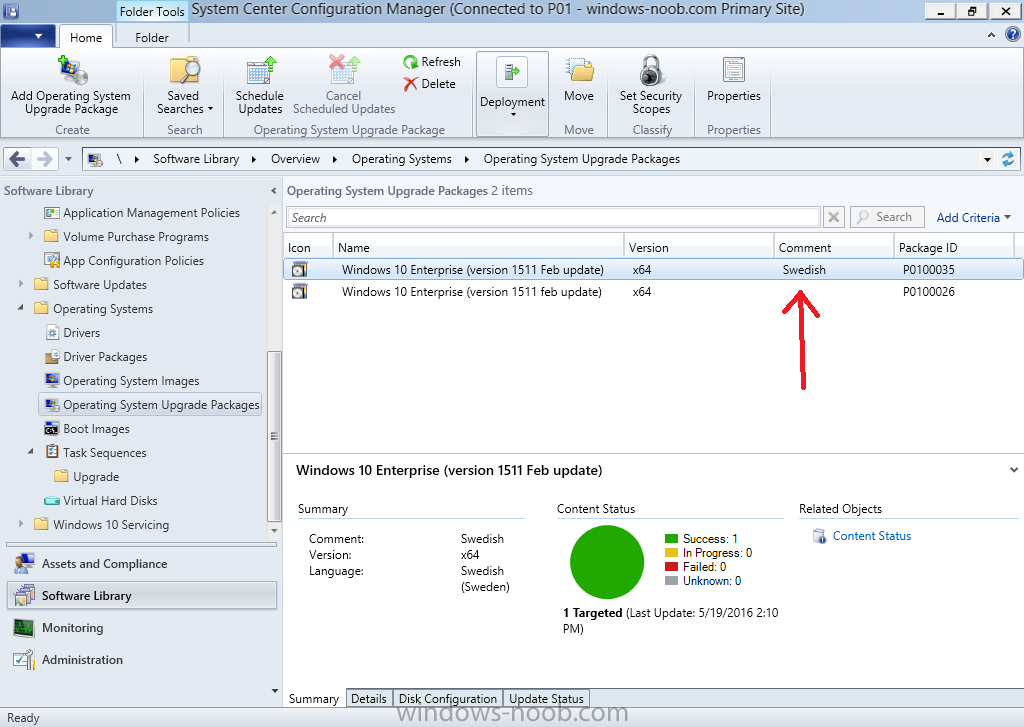Viewport: 1024px width, 727px height.
Task: Click Operating System Upgrade Packages breadcrumb
Action: pyautogui.click(x=582, y=159)
